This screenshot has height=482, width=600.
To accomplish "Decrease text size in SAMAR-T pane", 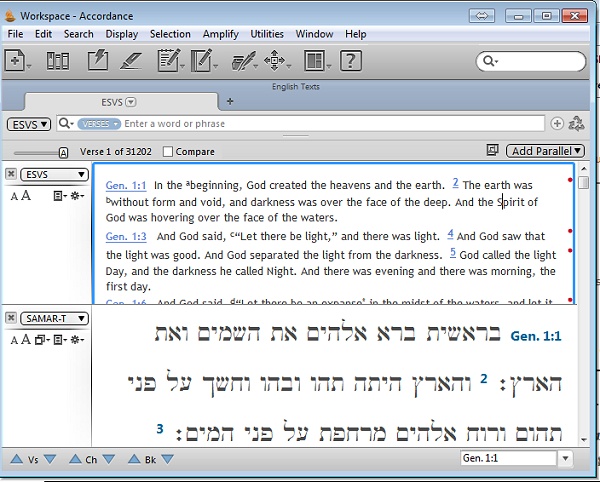I will (x=14, y=340).
